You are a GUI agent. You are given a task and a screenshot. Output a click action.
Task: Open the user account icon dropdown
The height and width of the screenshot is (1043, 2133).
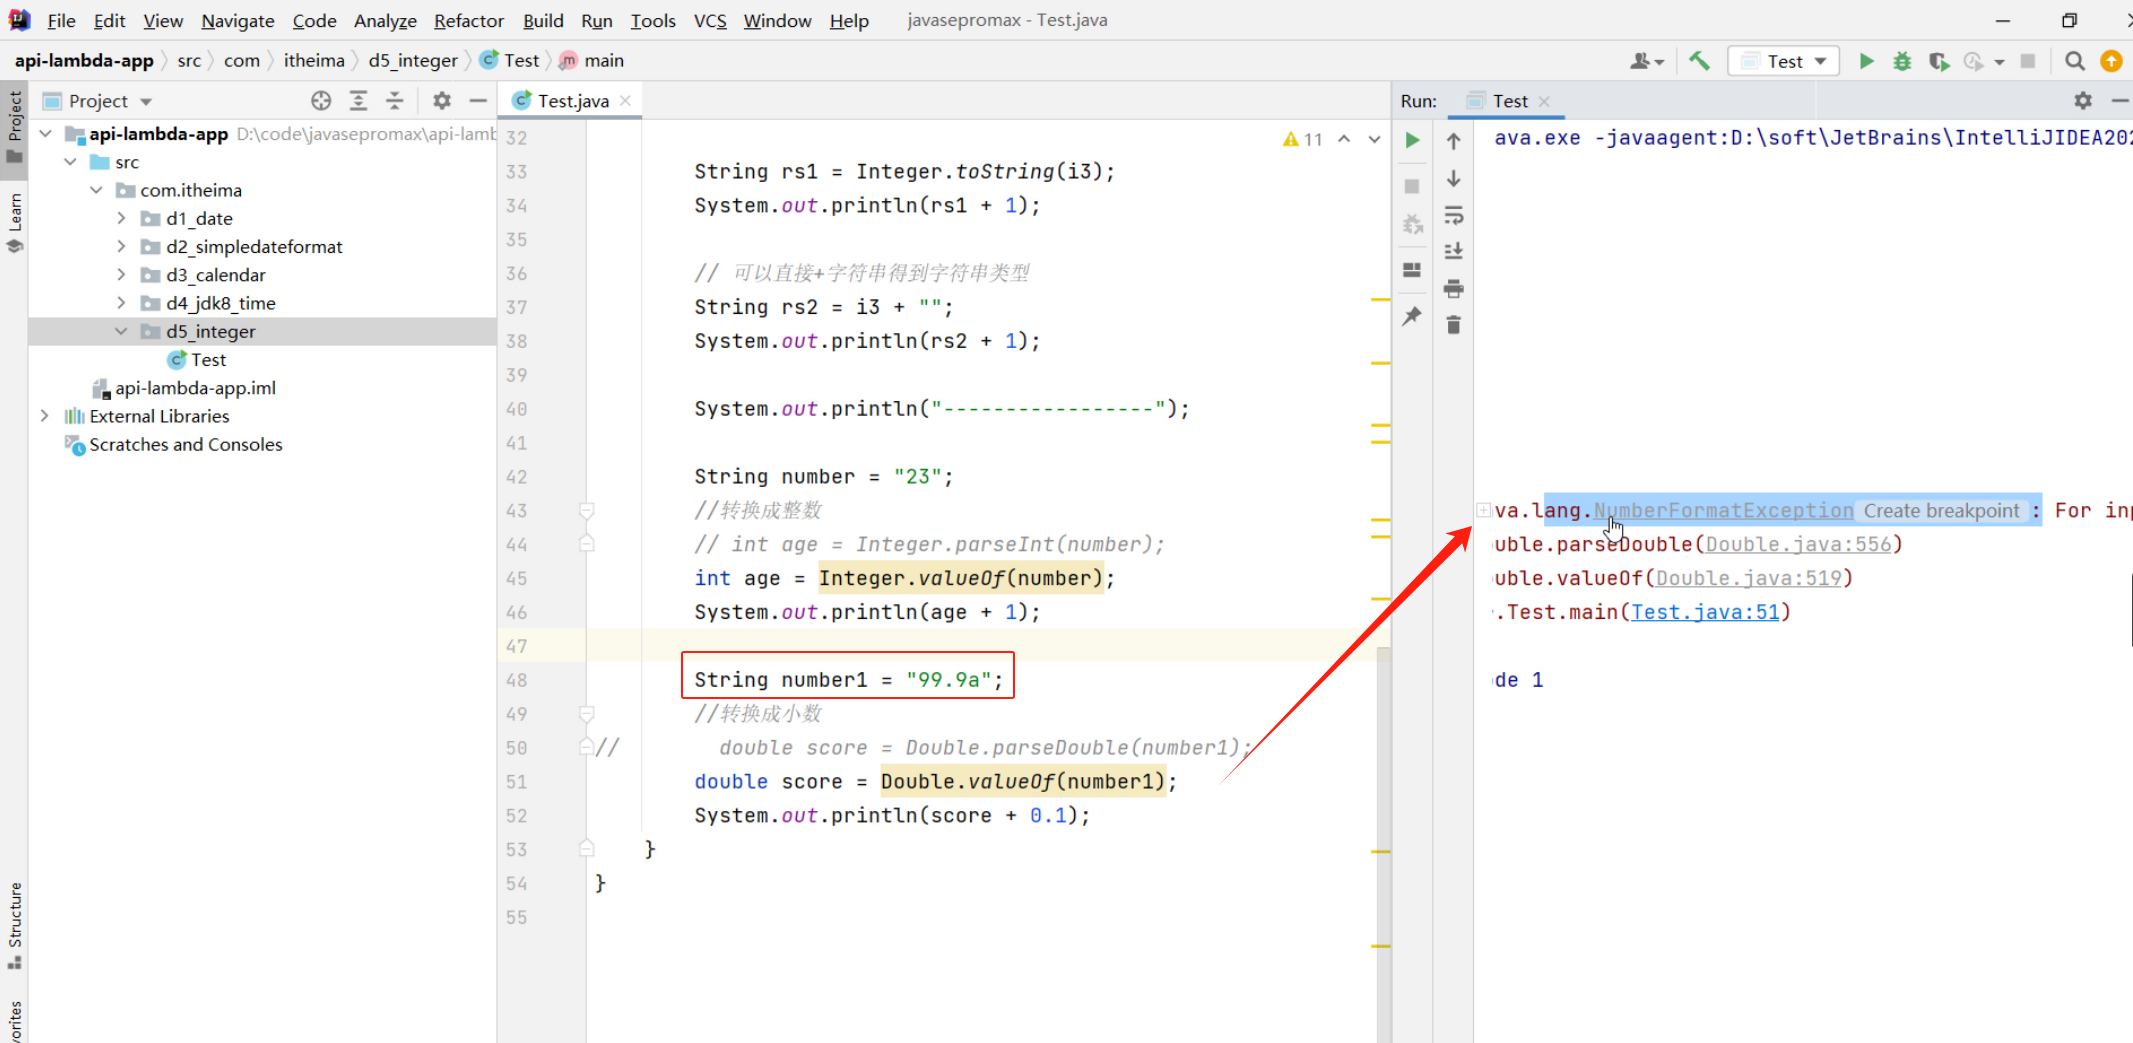pyautogui.click(x=1646, y=61)
